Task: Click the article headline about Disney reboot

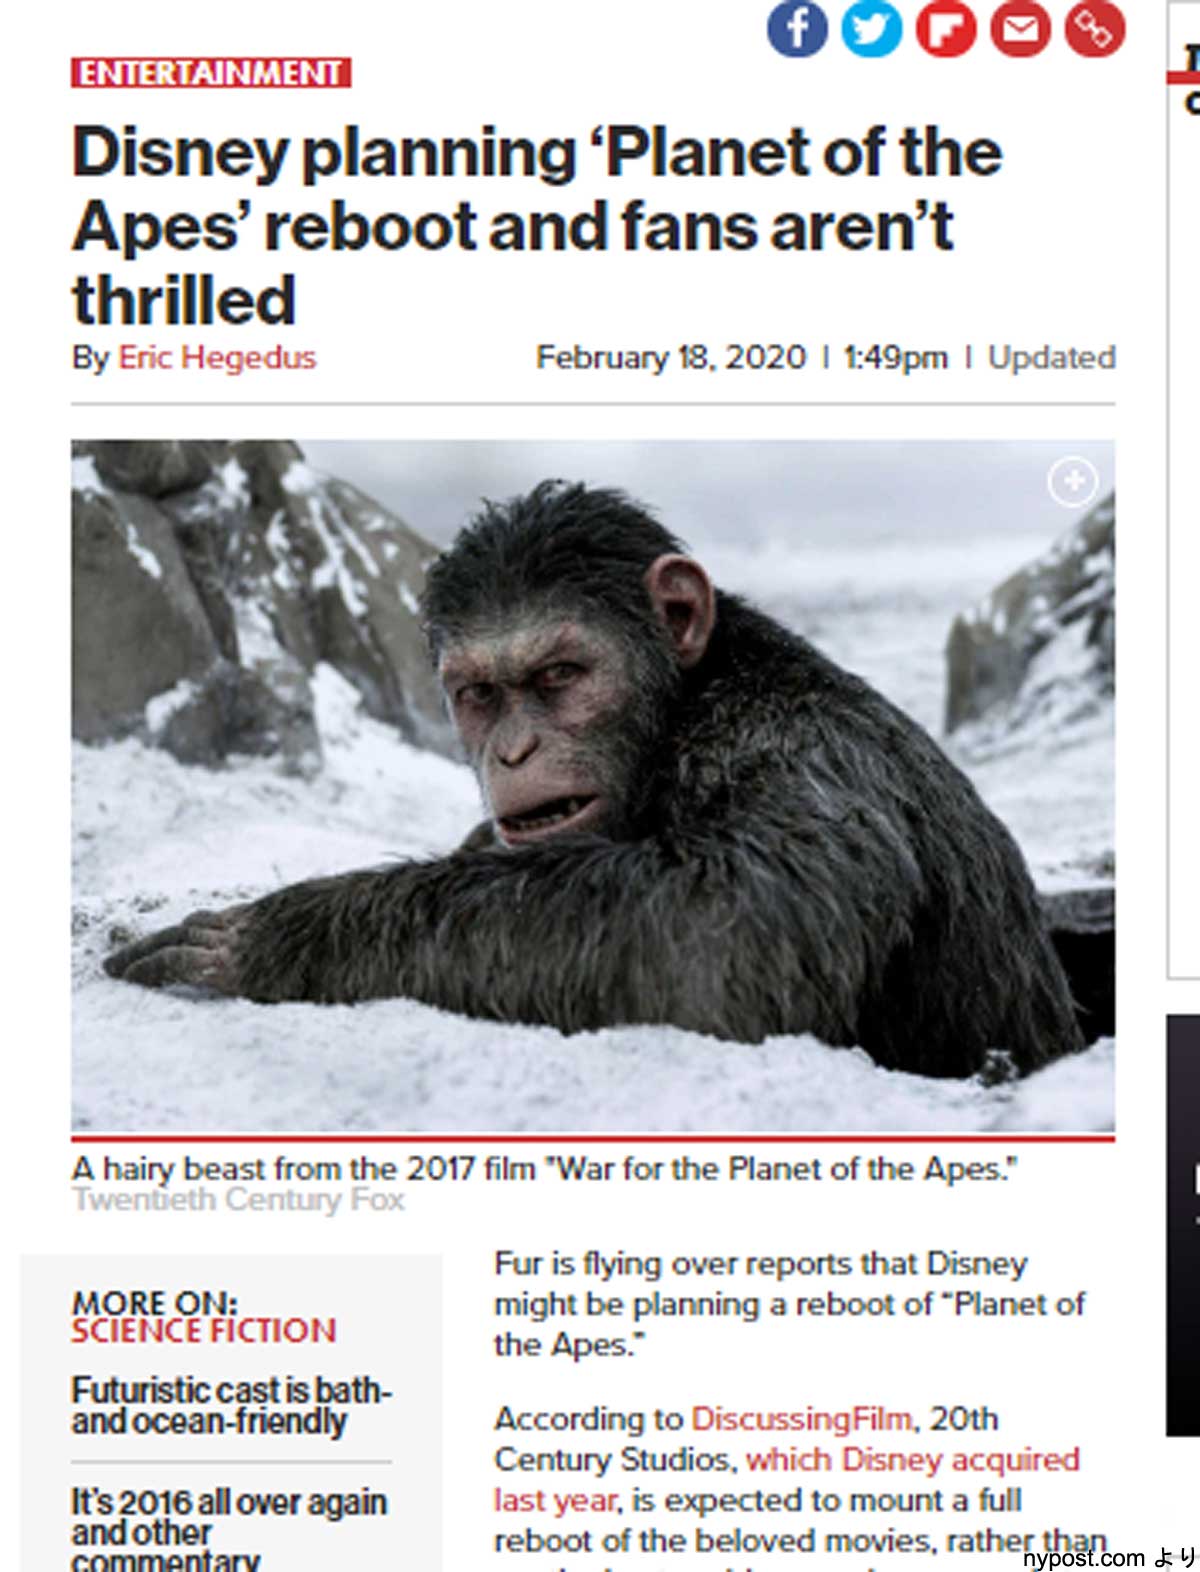Action: click(537, 226)
